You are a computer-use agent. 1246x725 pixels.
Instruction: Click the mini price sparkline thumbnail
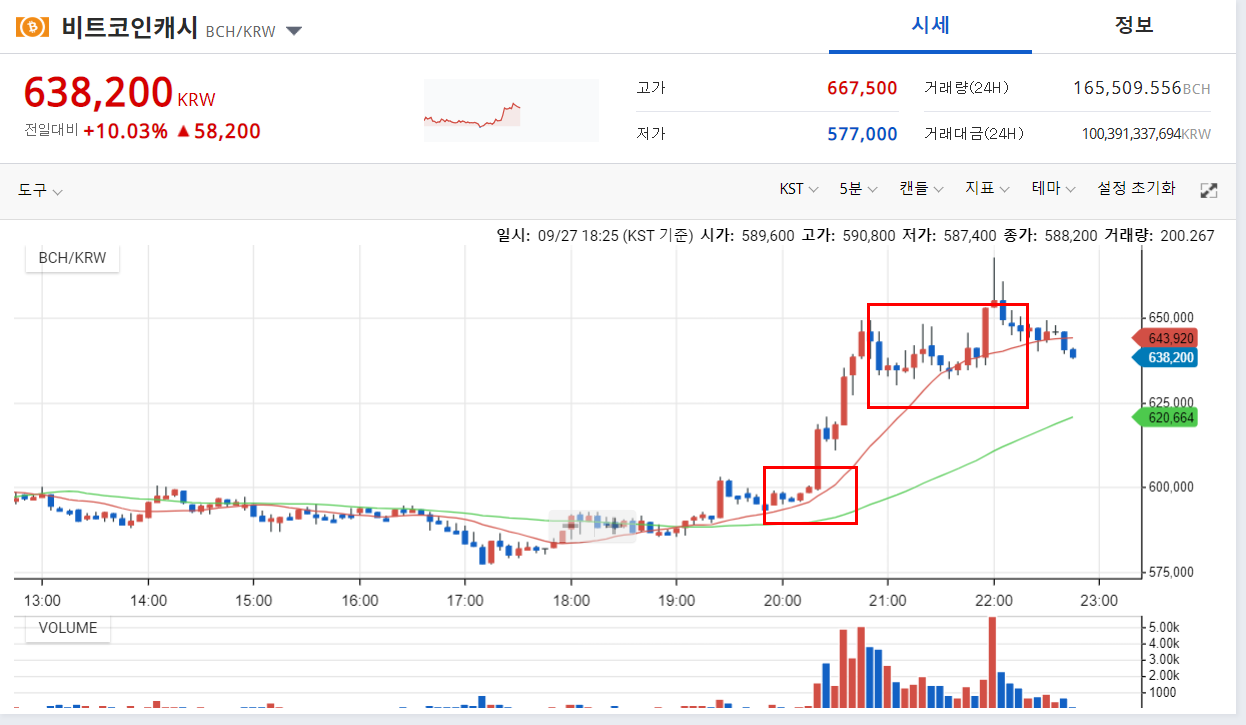coord(511,111)
